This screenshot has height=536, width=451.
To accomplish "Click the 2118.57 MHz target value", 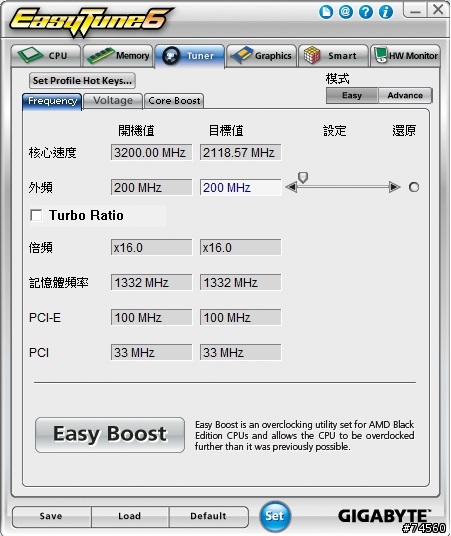I will pos(240,152).
